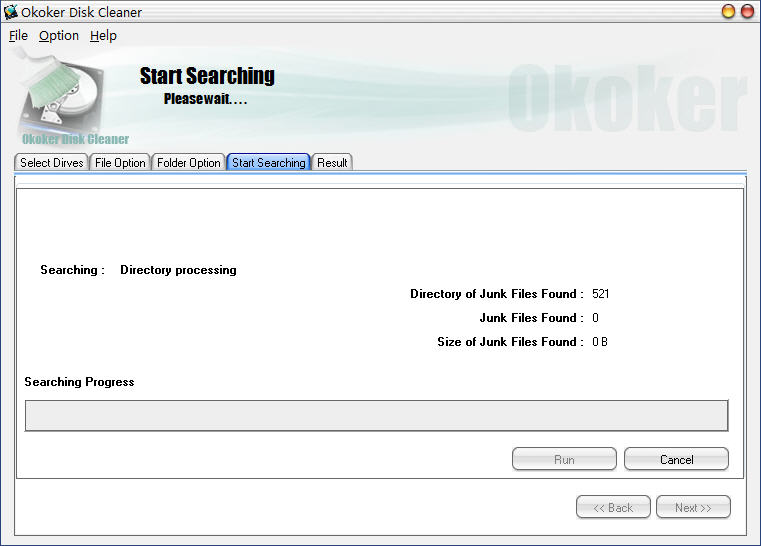The width and height of the screenshot is (761, 546).
Task: Click the Okoker app icon in title bar
Action: point(11,12)
